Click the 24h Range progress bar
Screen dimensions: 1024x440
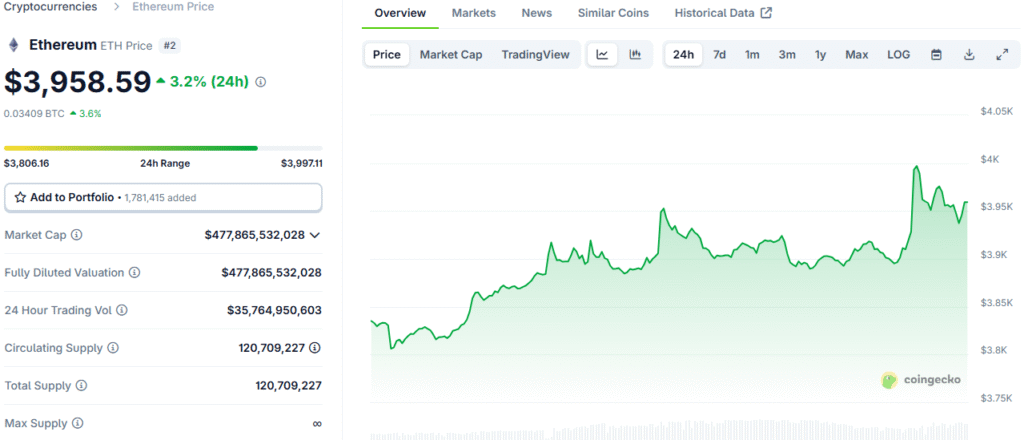[163, 148]
